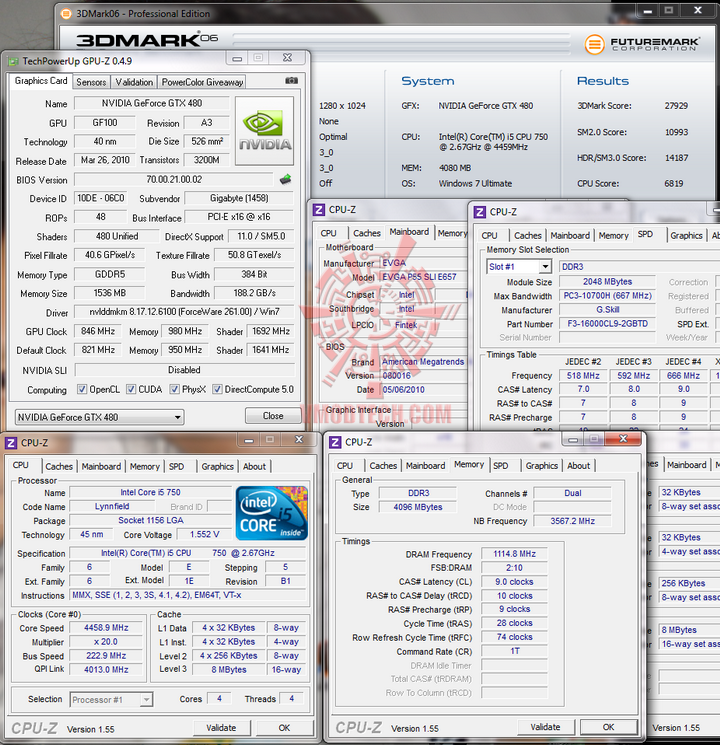Click the Futuremark orange logo icon
Image resolution: width=720 pixels, height=745 pixels.
click(594, 45)
